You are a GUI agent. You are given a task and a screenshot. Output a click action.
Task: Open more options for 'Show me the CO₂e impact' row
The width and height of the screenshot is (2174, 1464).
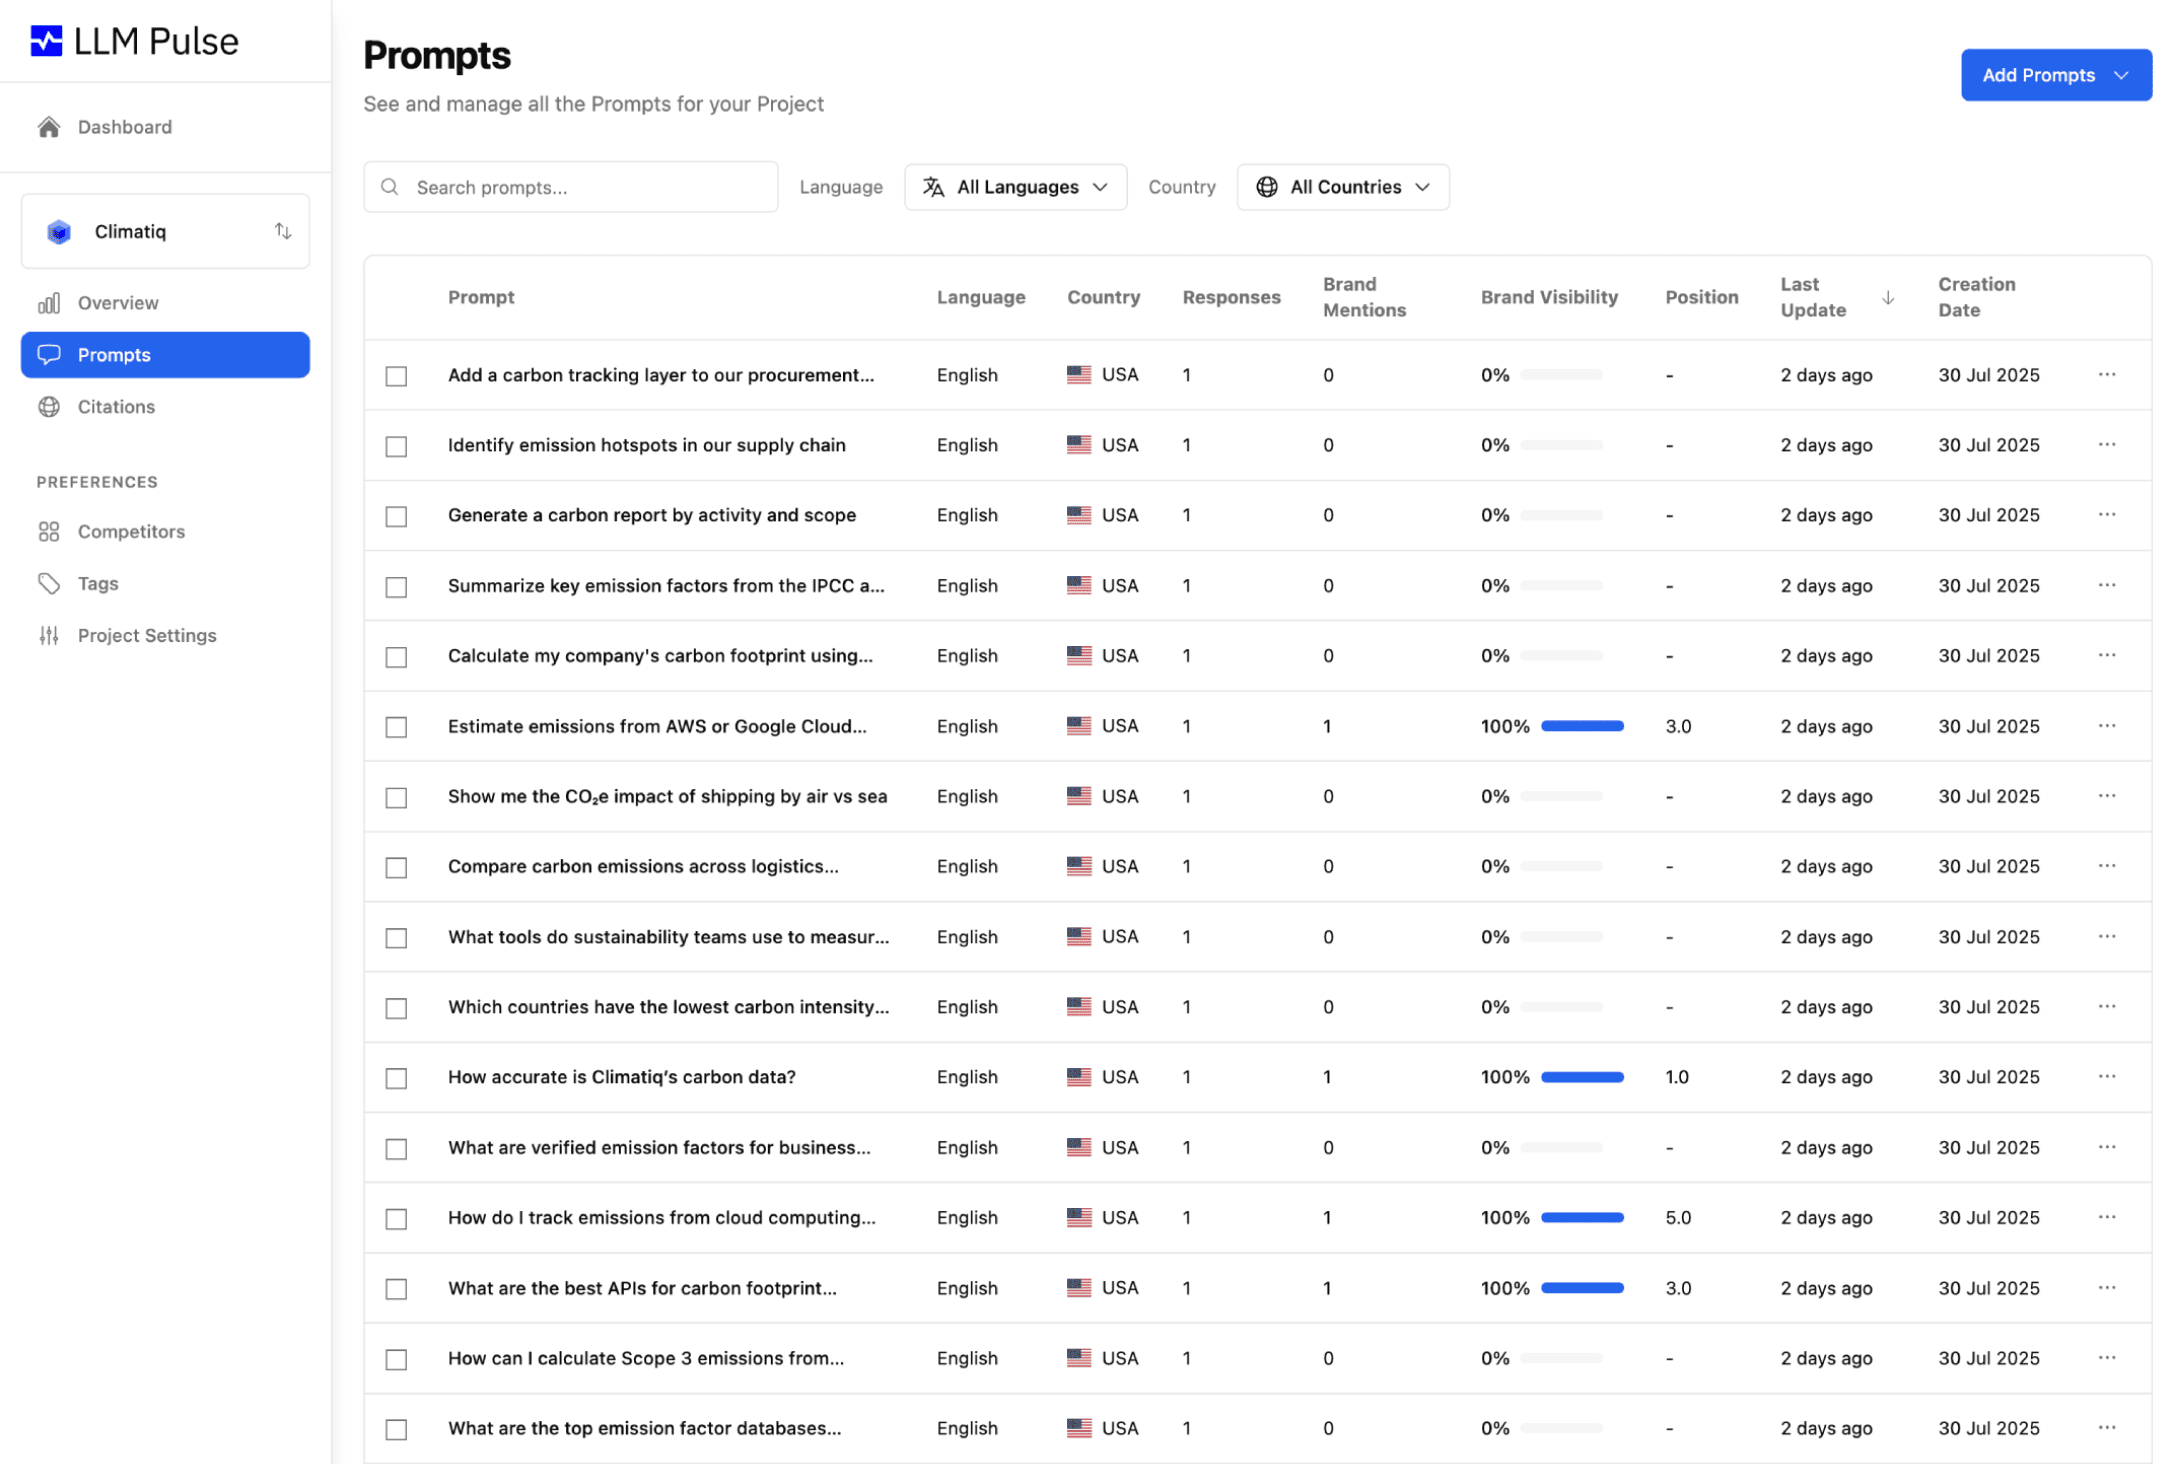[x=2107, y=796]
